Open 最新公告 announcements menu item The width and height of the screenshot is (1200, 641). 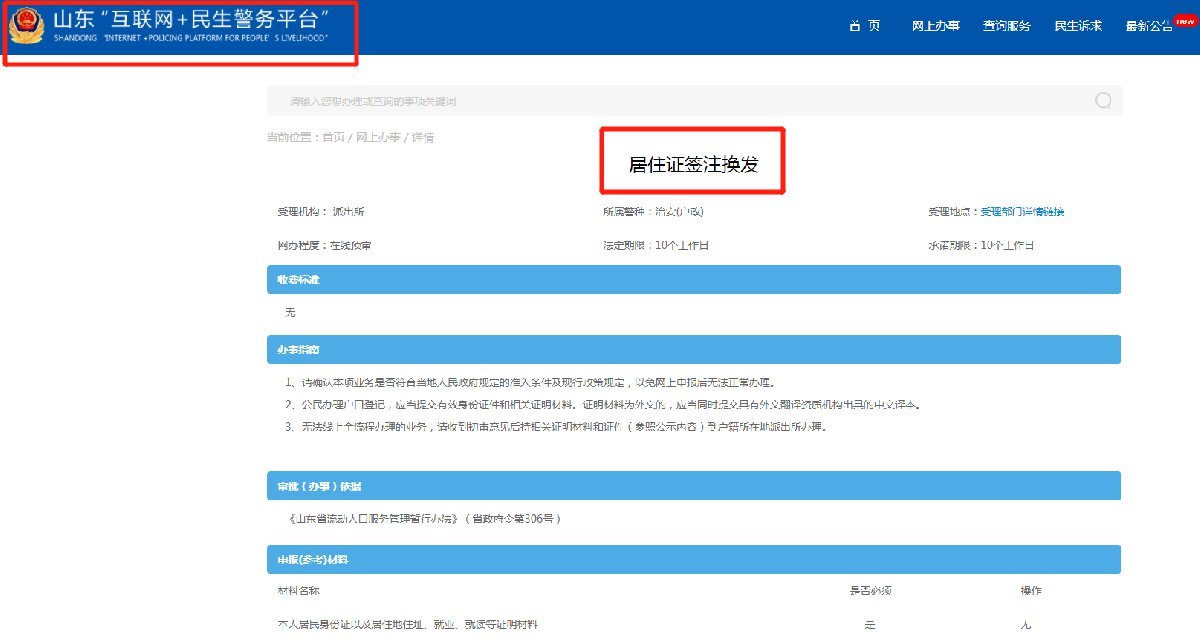[1148, 27]
